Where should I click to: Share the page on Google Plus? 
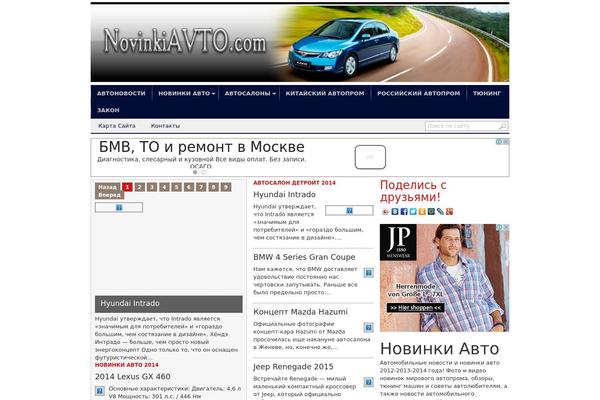[449, 211]
